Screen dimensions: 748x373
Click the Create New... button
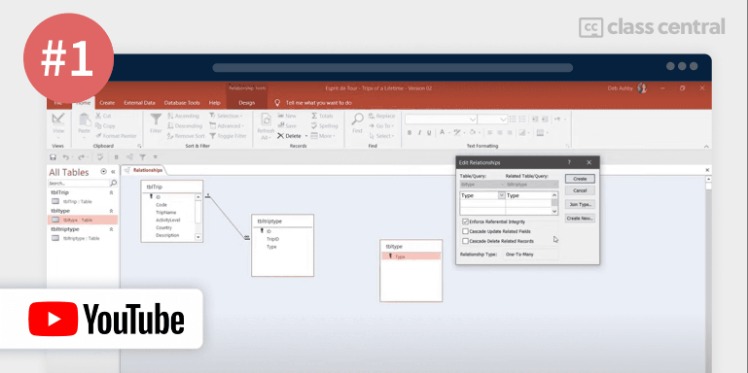[580, 218]
